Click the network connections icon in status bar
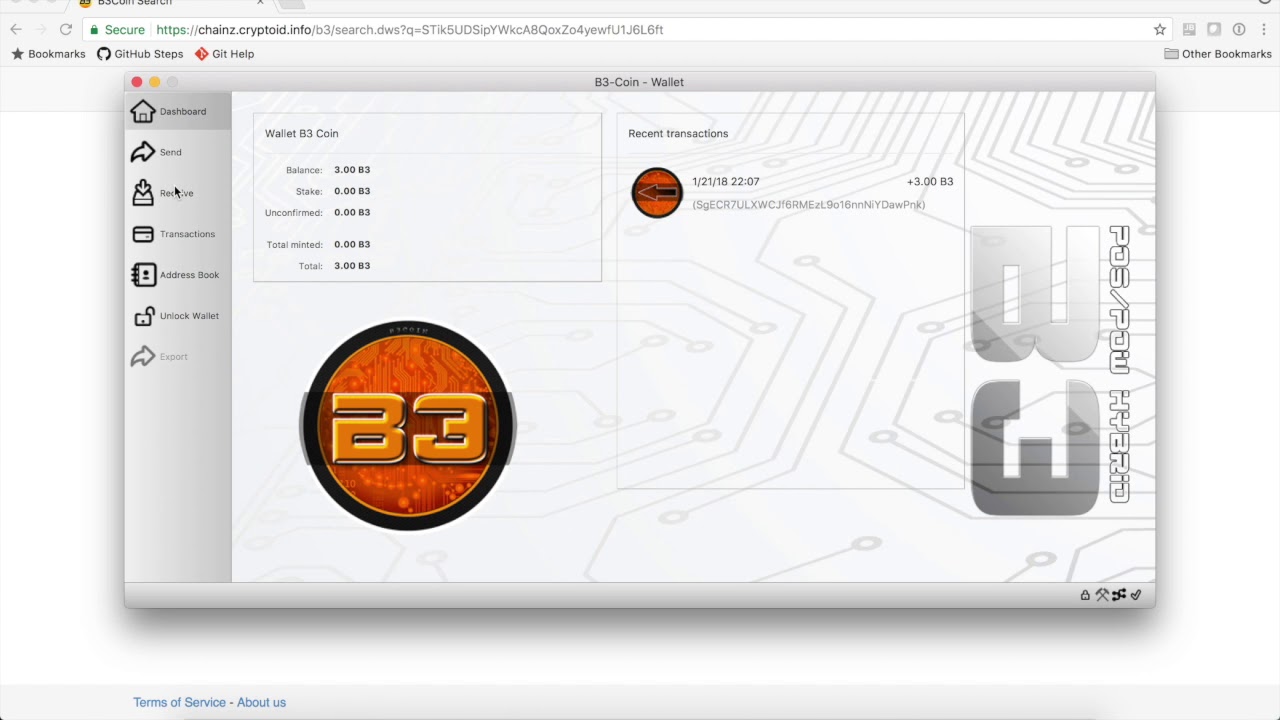The height and width of the screenshot is (720, 1280). (x=1119, y=595)
